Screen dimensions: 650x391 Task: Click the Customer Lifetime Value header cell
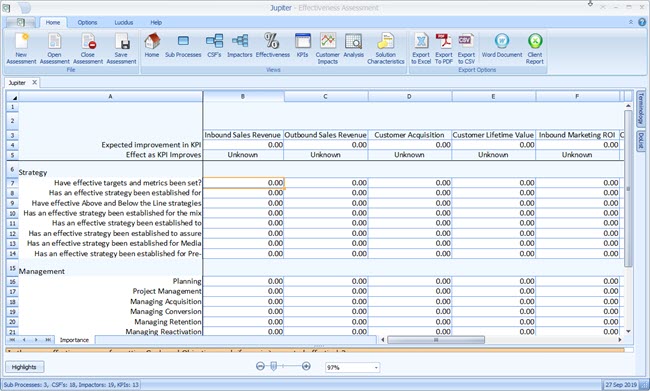click(x=493, y=135)
